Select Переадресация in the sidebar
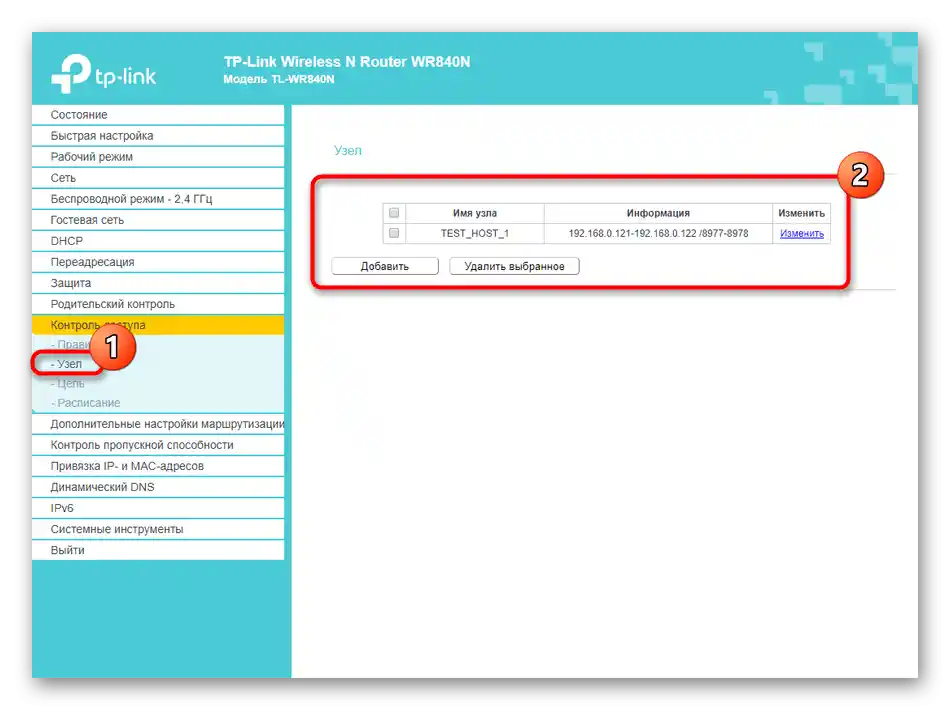950x710 pixels. click(158, 262)
